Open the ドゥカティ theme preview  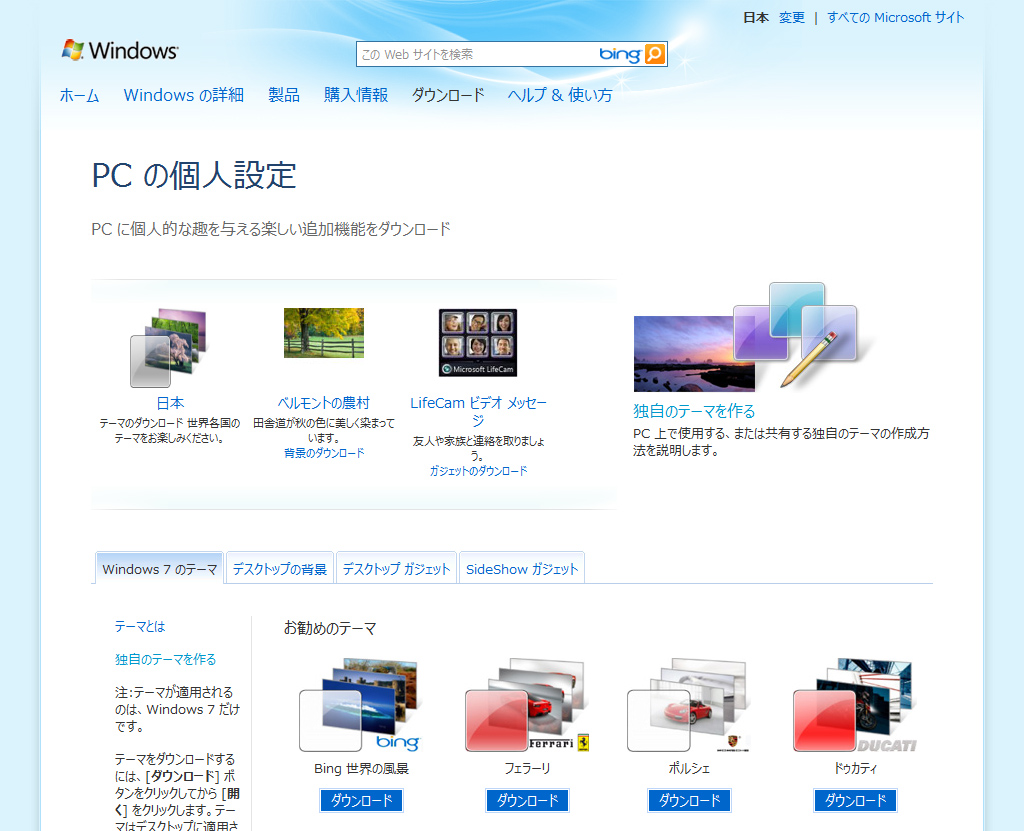[855, 705]
